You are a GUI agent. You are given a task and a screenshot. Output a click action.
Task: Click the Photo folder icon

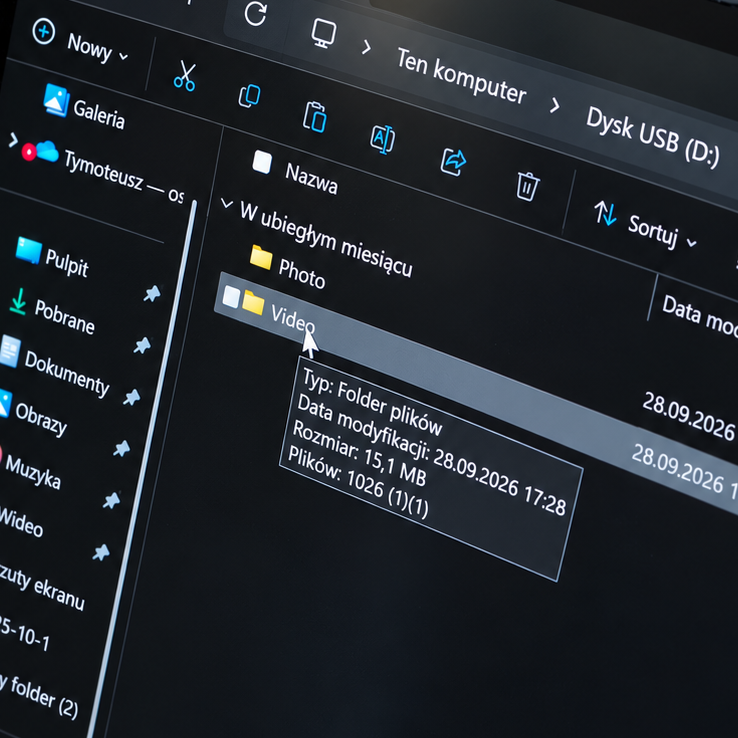[x=261, y=257]
